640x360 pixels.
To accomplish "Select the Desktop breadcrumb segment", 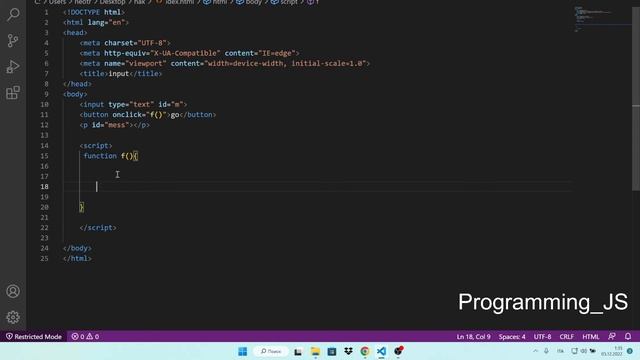I will 112,2.
